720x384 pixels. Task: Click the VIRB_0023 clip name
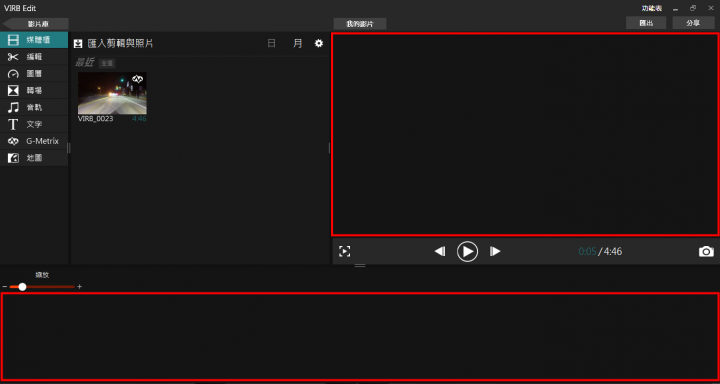96,119
